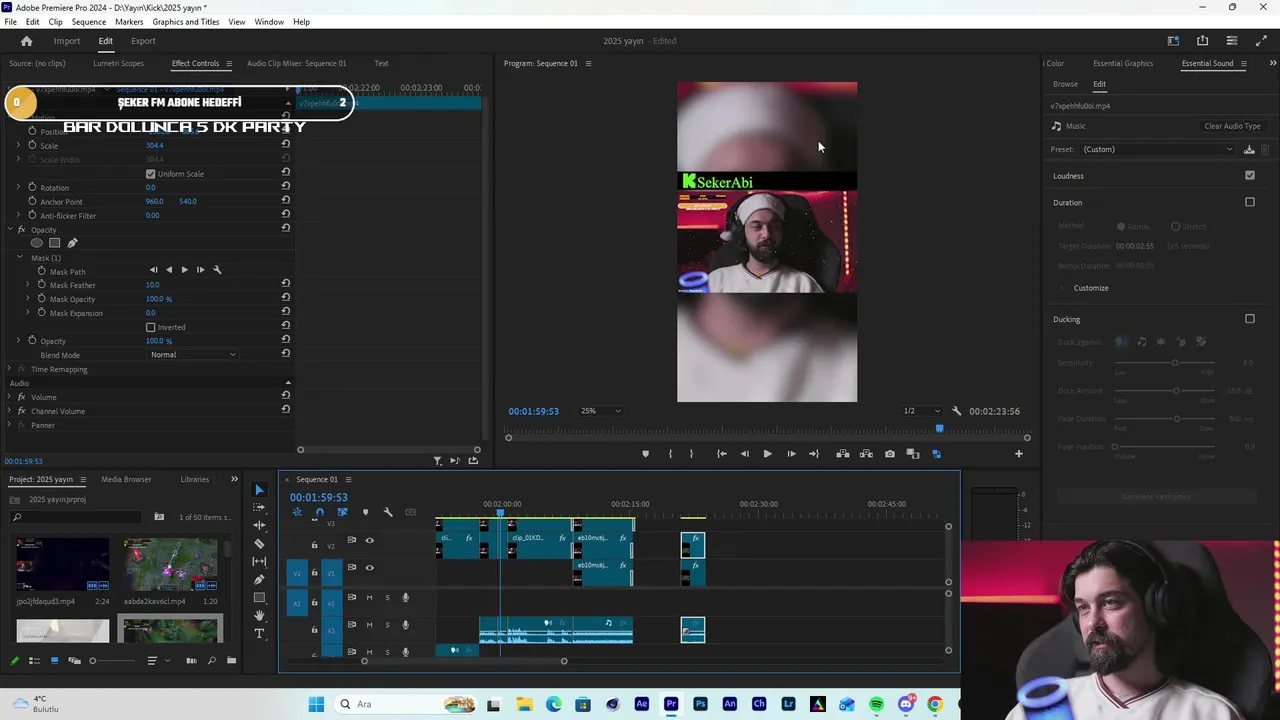Play the sequence in Program Monitor

point(767,454)
